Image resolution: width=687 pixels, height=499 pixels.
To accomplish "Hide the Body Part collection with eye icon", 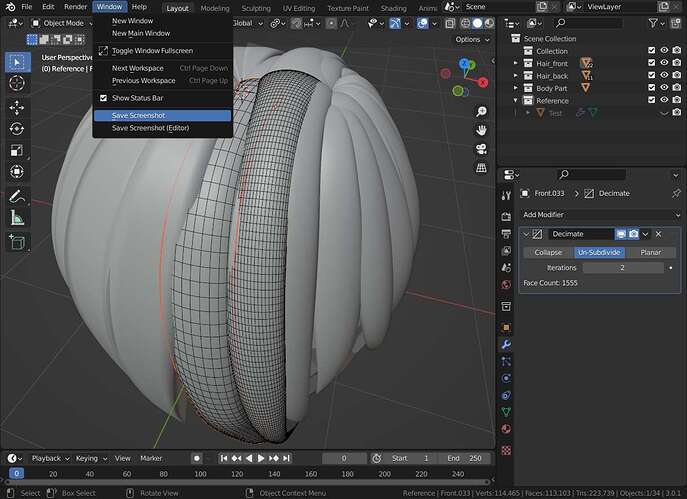I will click(664, 88).
